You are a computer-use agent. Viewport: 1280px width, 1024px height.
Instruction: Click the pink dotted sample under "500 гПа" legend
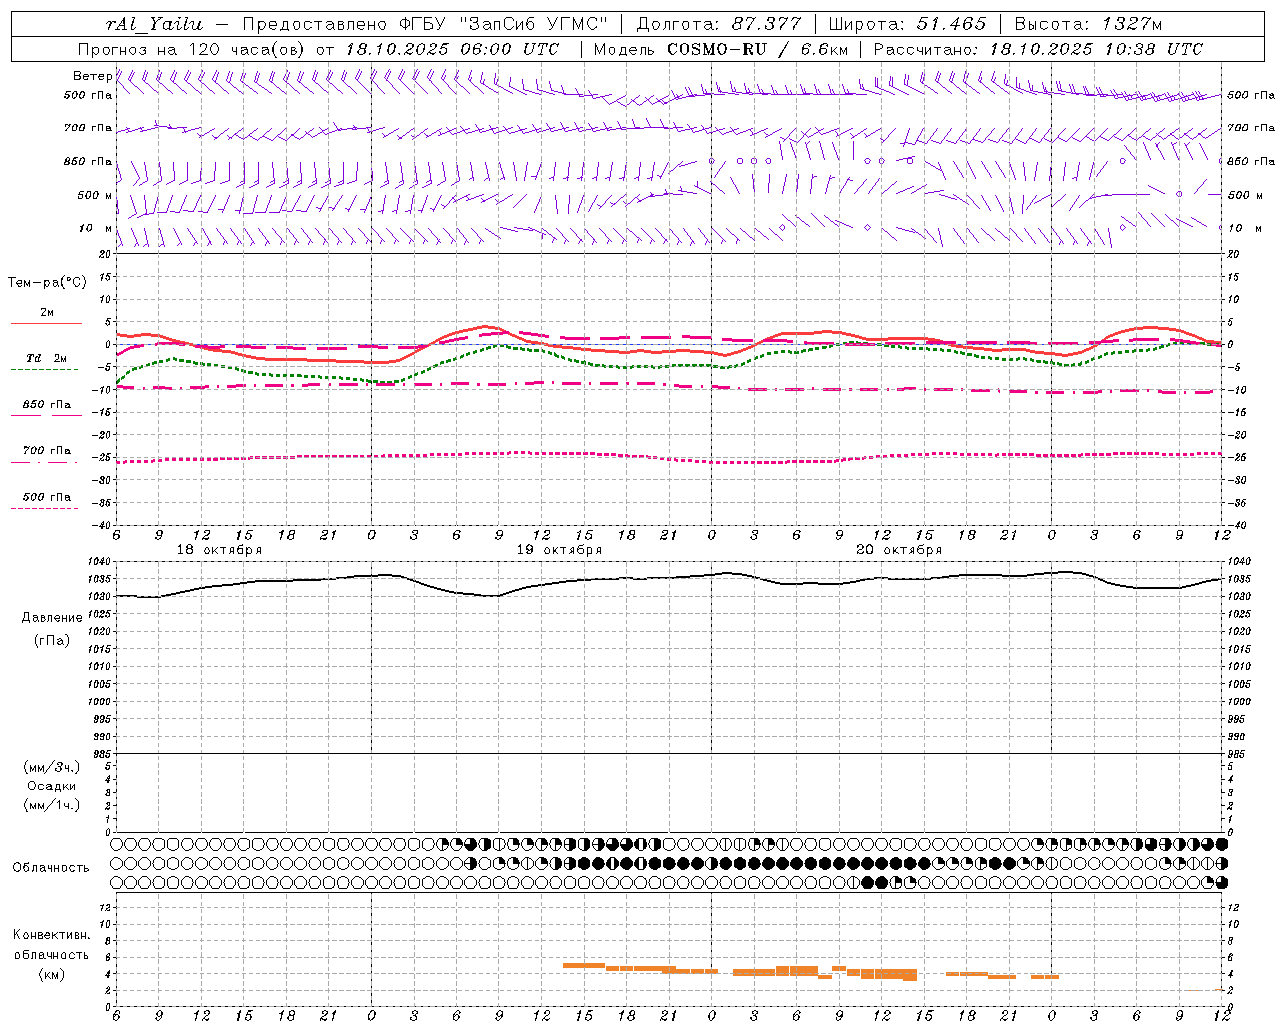tap(44, 508)
